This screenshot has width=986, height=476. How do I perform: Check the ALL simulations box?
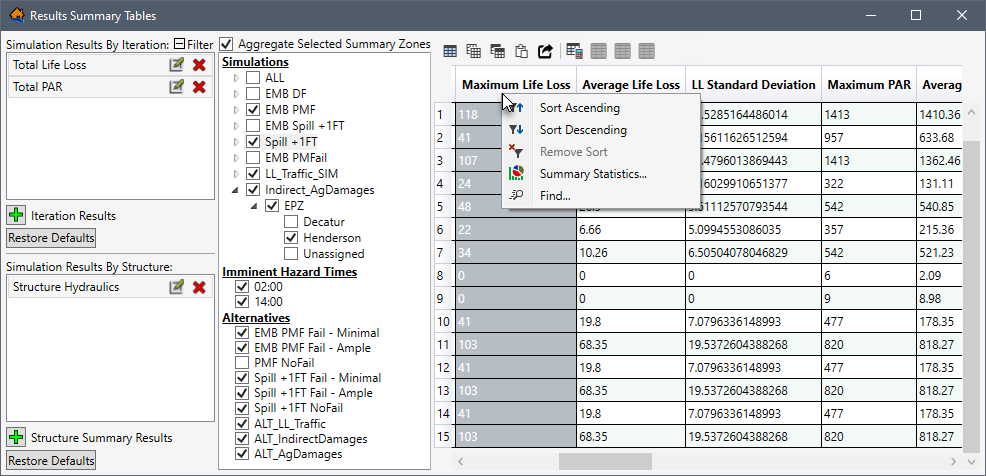click(252, 78)
